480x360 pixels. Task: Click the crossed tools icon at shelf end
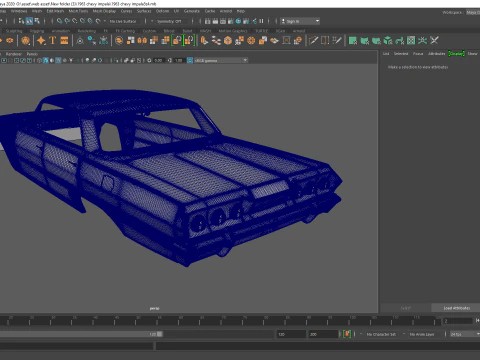[434, 41]
